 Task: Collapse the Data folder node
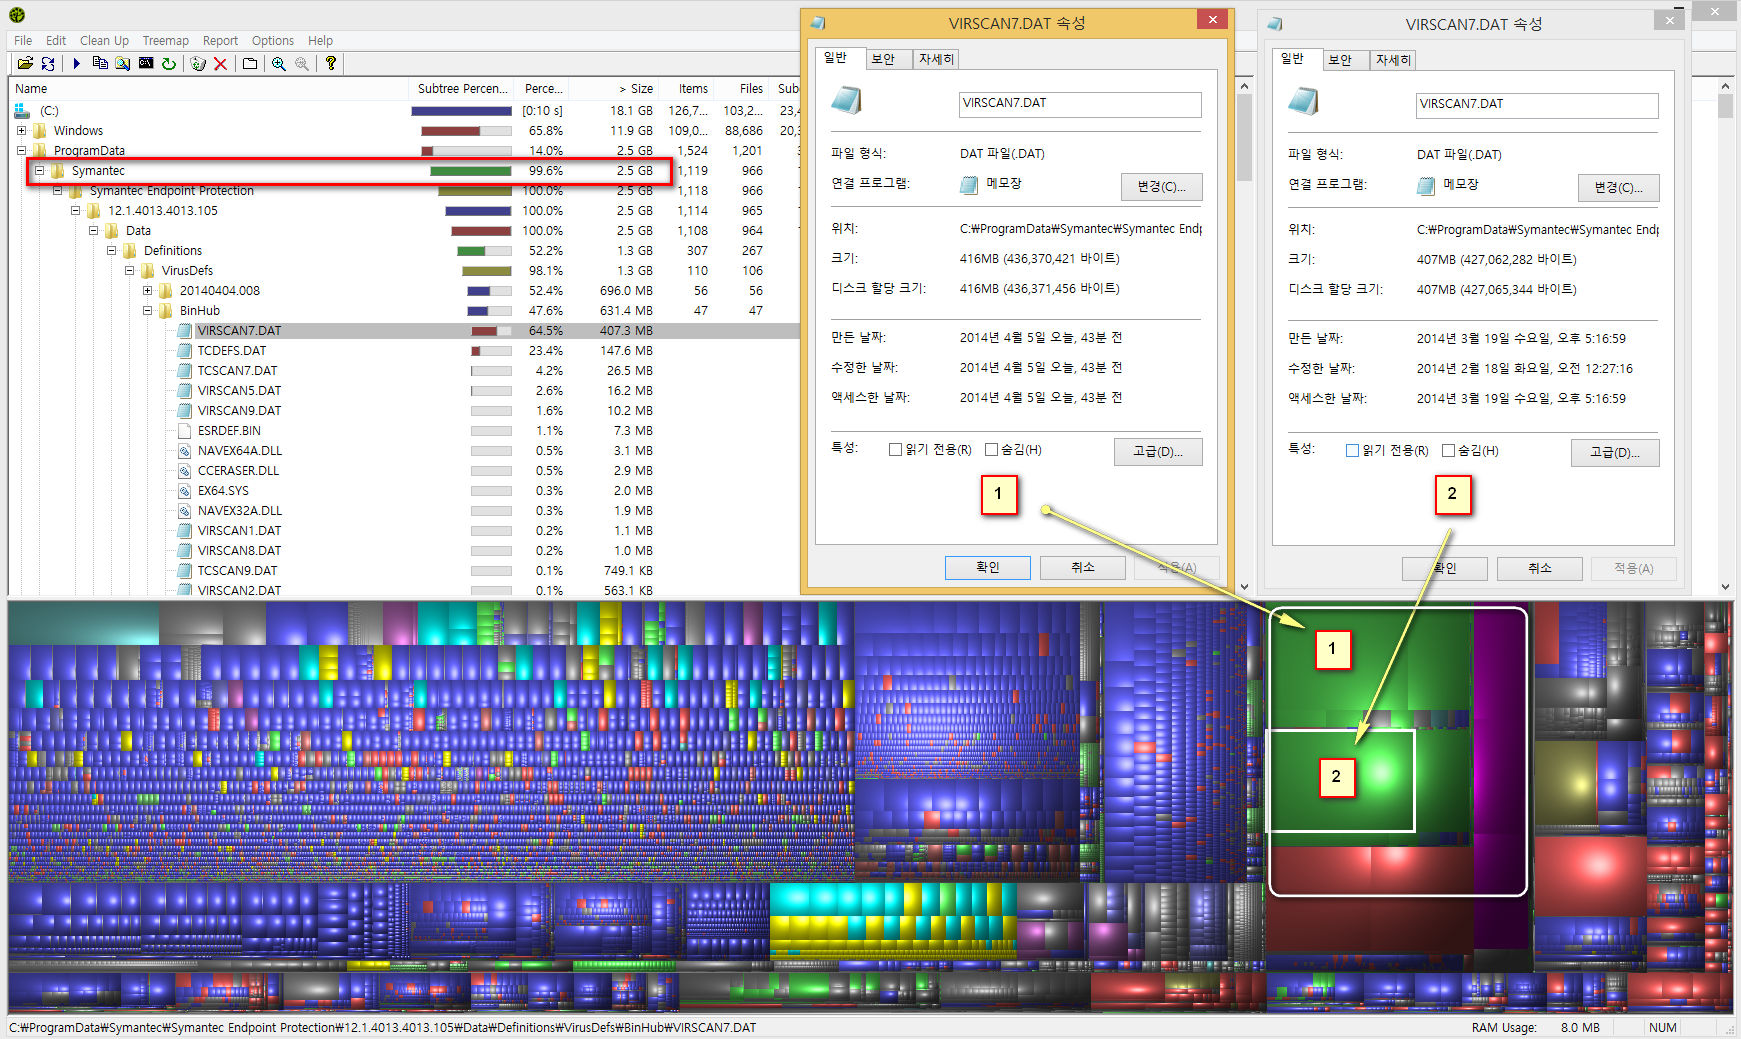[x=93, y=230]
